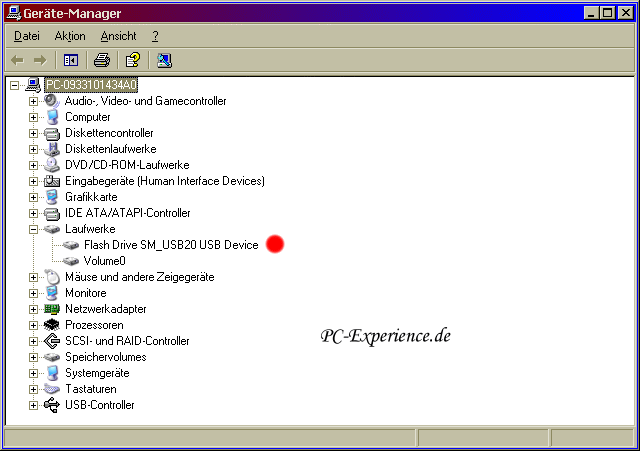Close the Geräte-Manager window
640x451 pixels.
click(x=626, y=13)
